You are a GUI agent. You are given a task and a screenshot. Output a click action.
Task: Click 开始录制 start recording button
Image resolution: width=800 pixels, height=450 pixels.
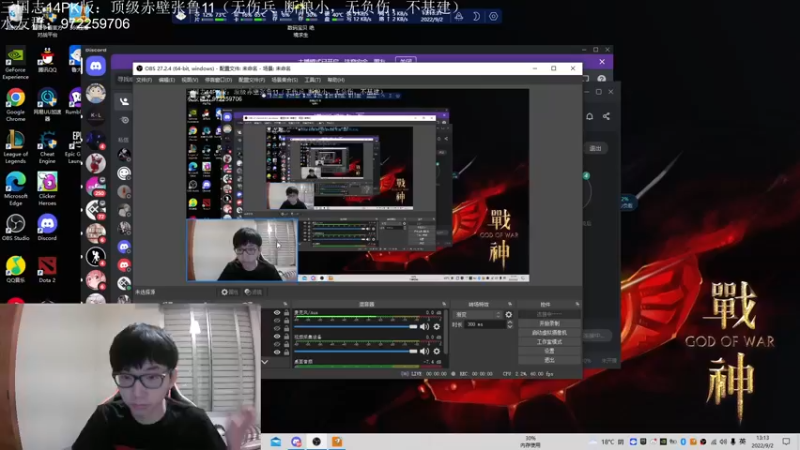tap(549, 323)
